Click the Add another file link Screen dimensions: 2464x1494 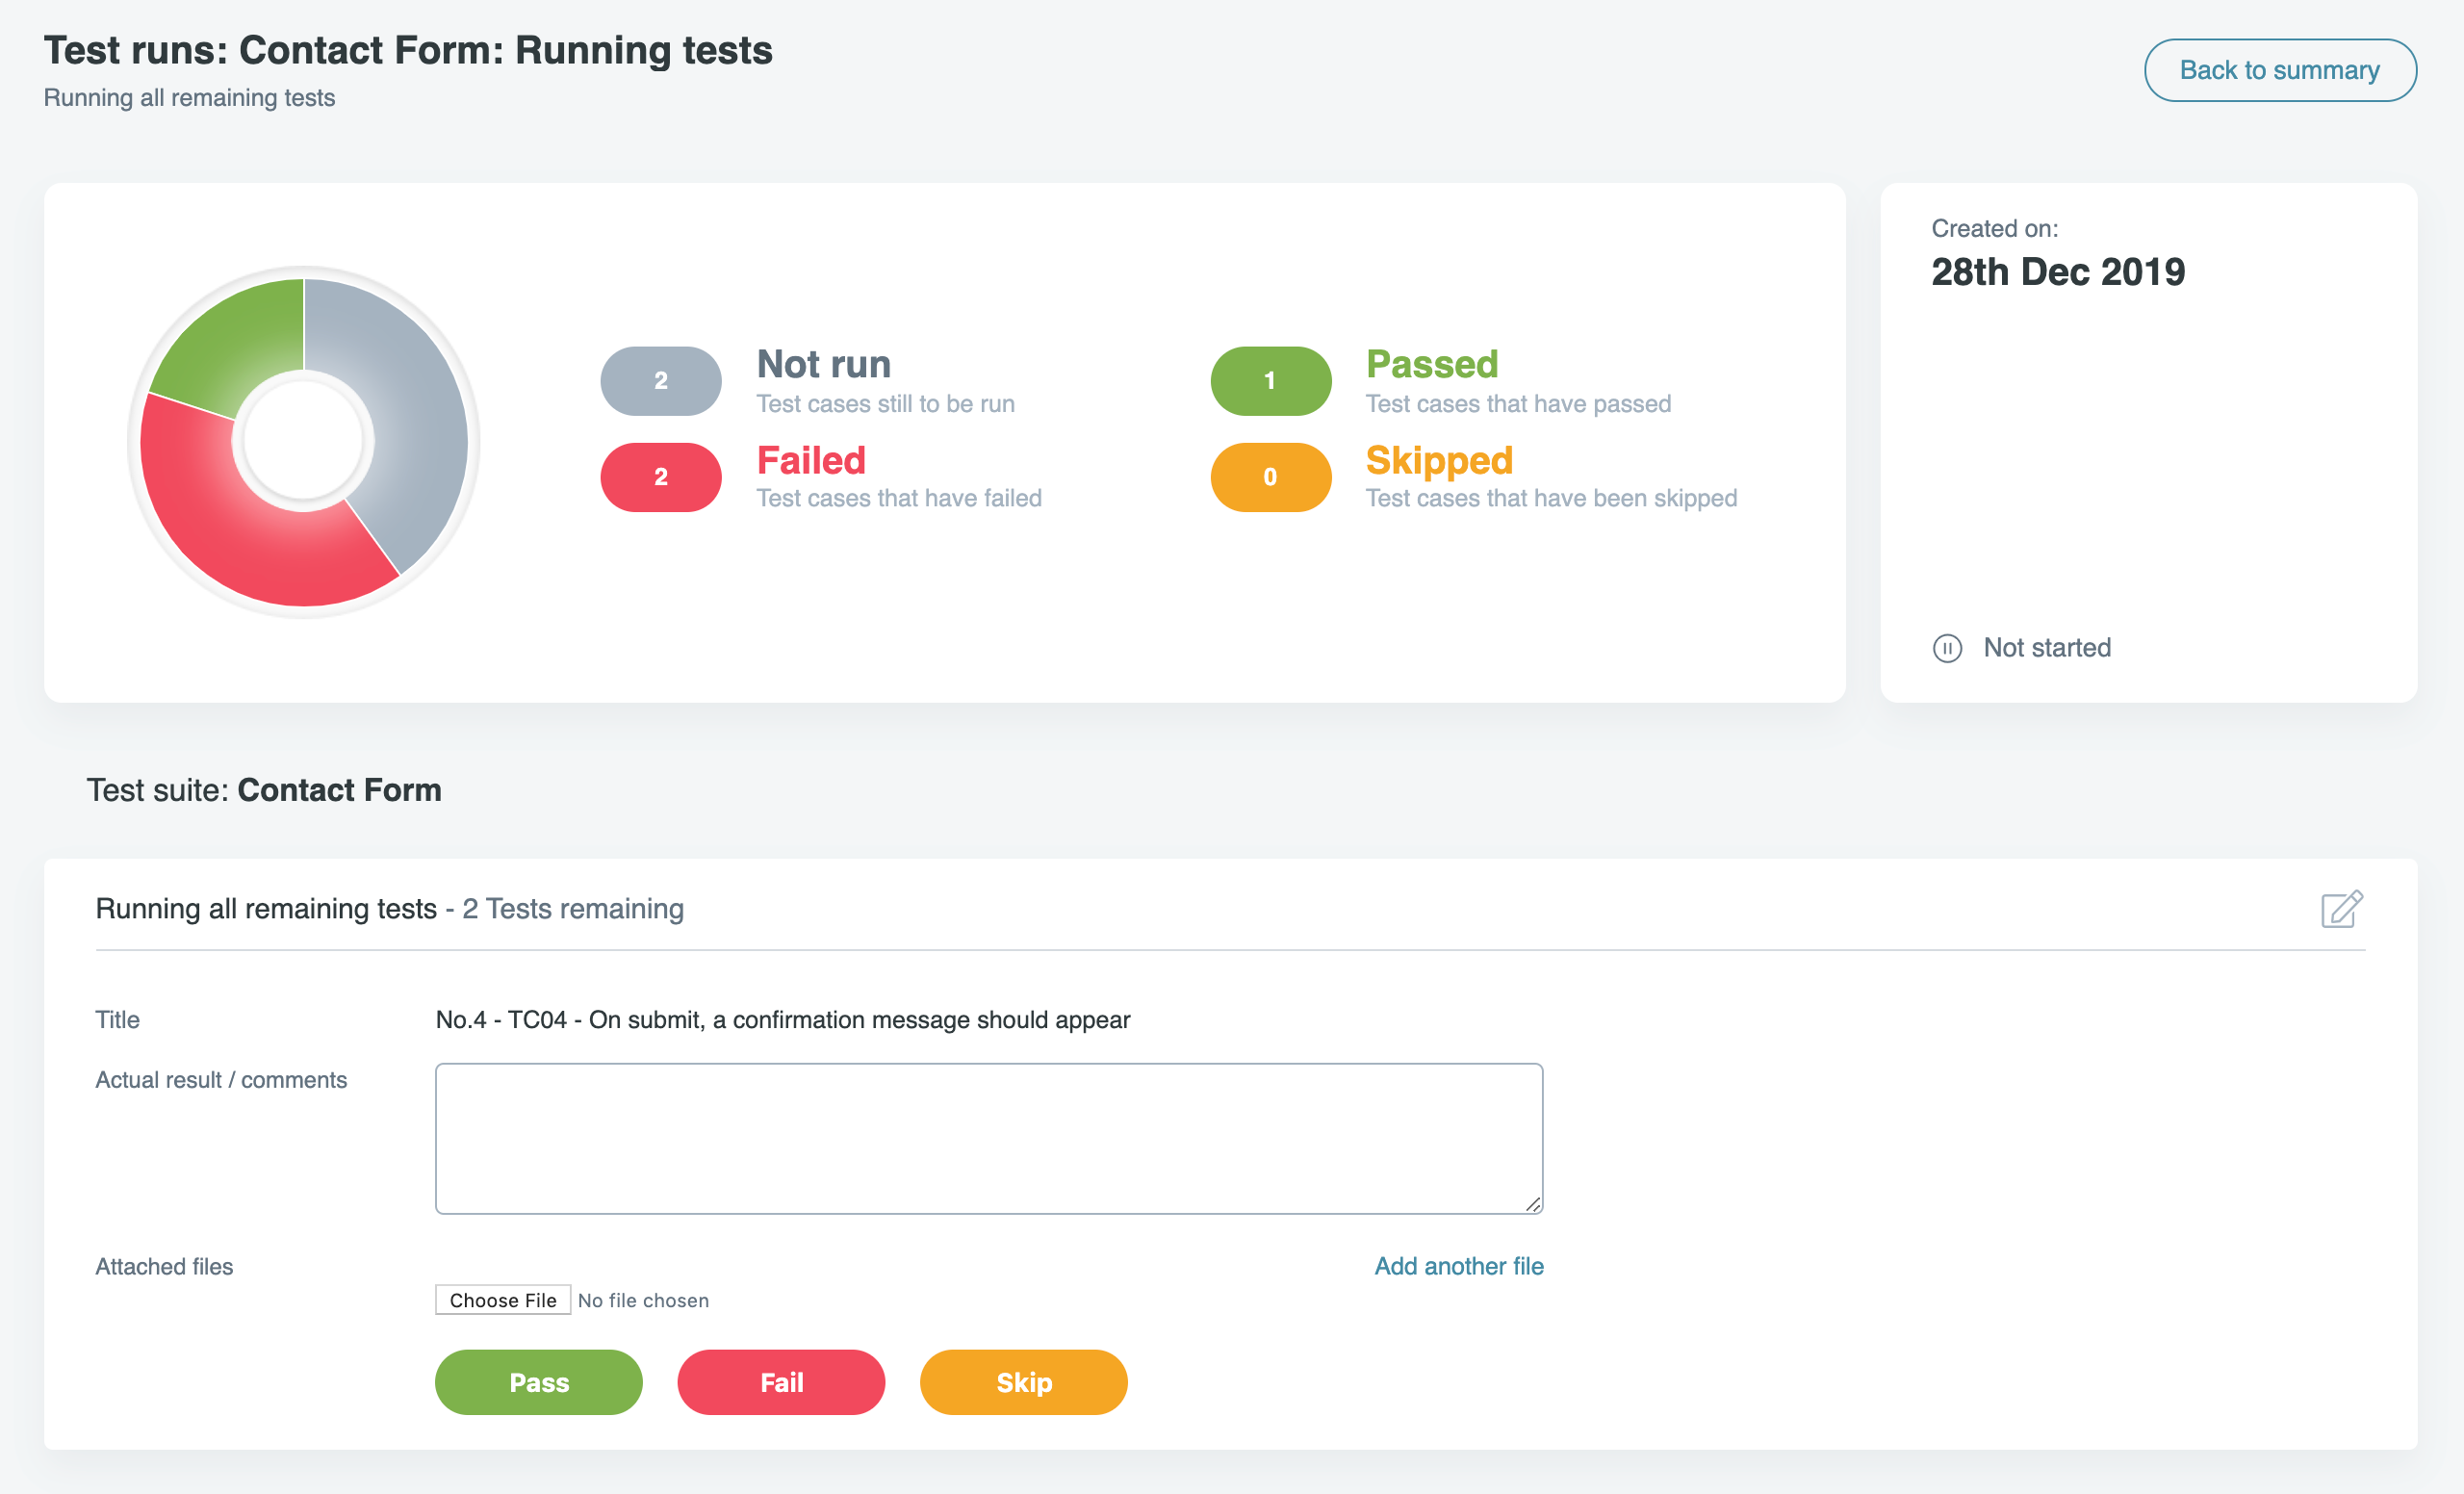click(x=1457, y=1265)
